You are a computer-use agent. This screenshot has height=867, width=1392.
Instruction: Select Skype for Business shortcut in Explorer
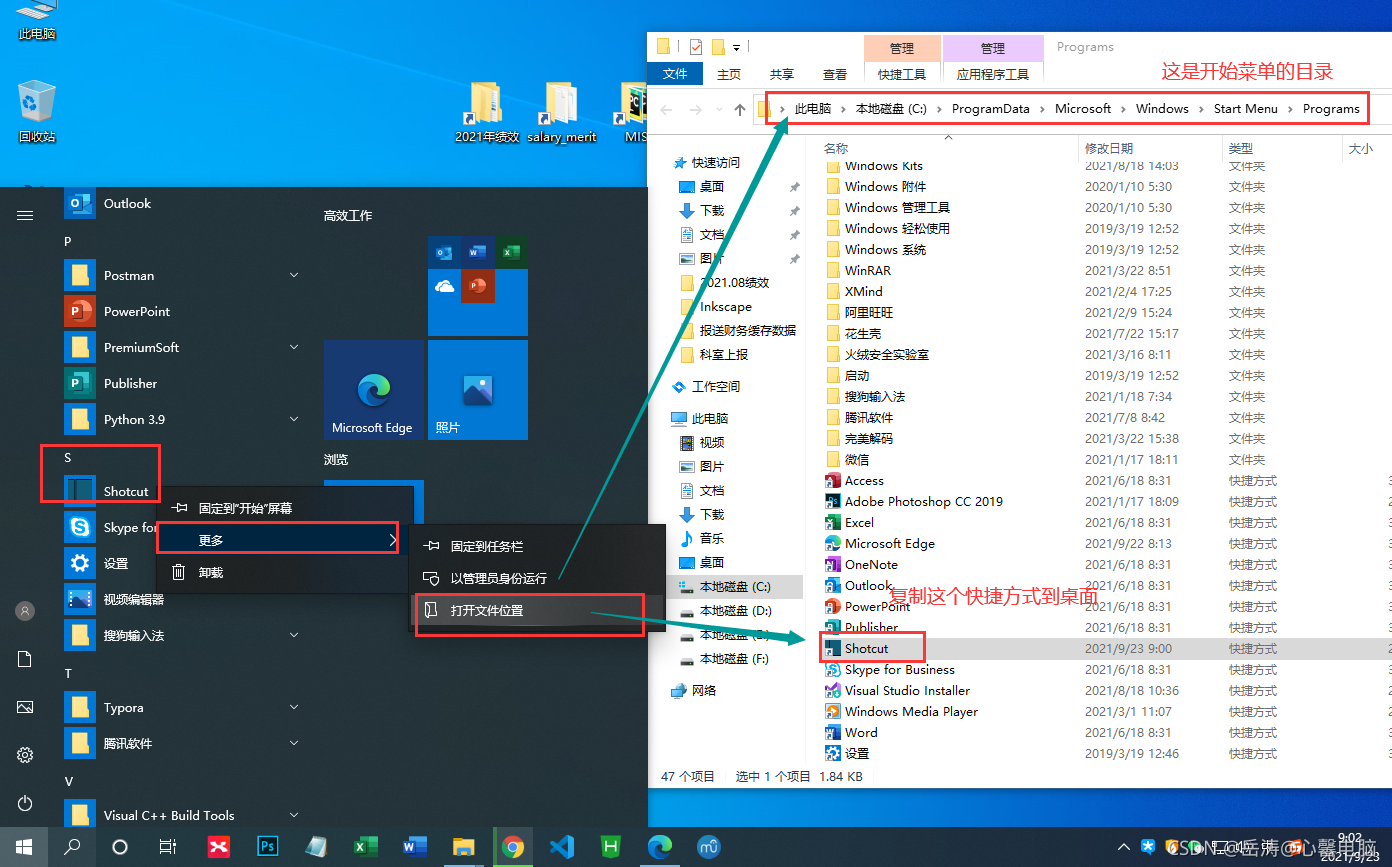(899, 669)
